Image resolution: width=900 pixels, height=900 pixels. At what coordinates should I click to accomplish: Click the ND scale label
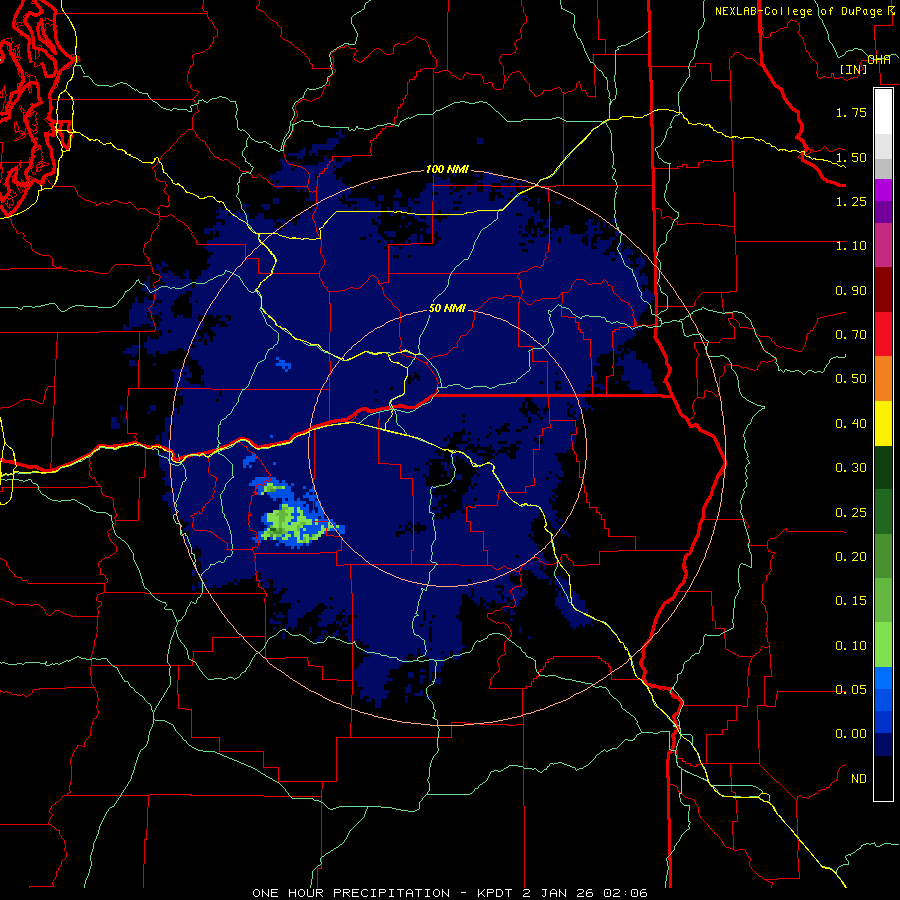pyautogui.click(x=859, y=779)
